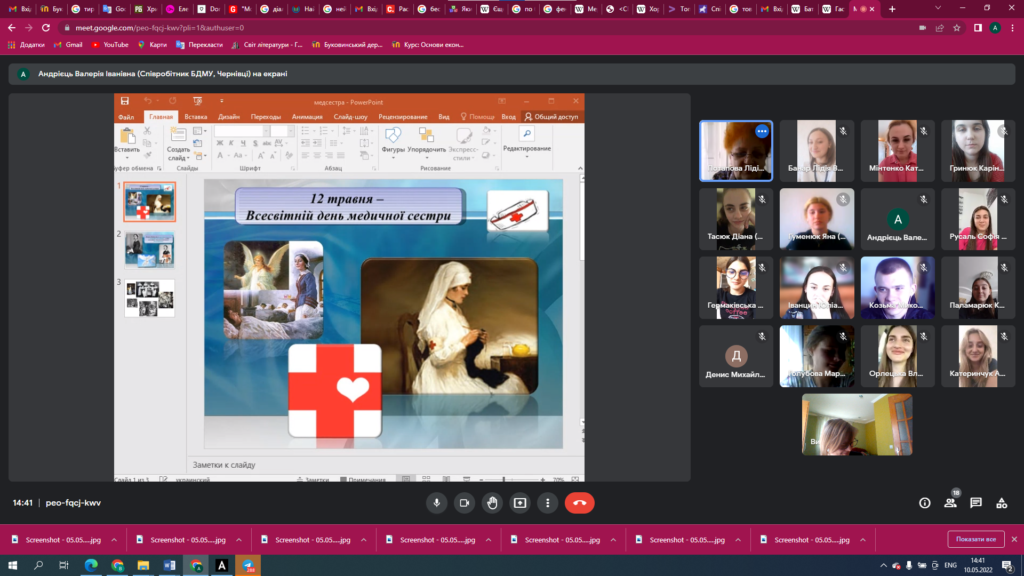Raise hand in the meeting
Screen dimensions: 1024x576
coord(492,503)
